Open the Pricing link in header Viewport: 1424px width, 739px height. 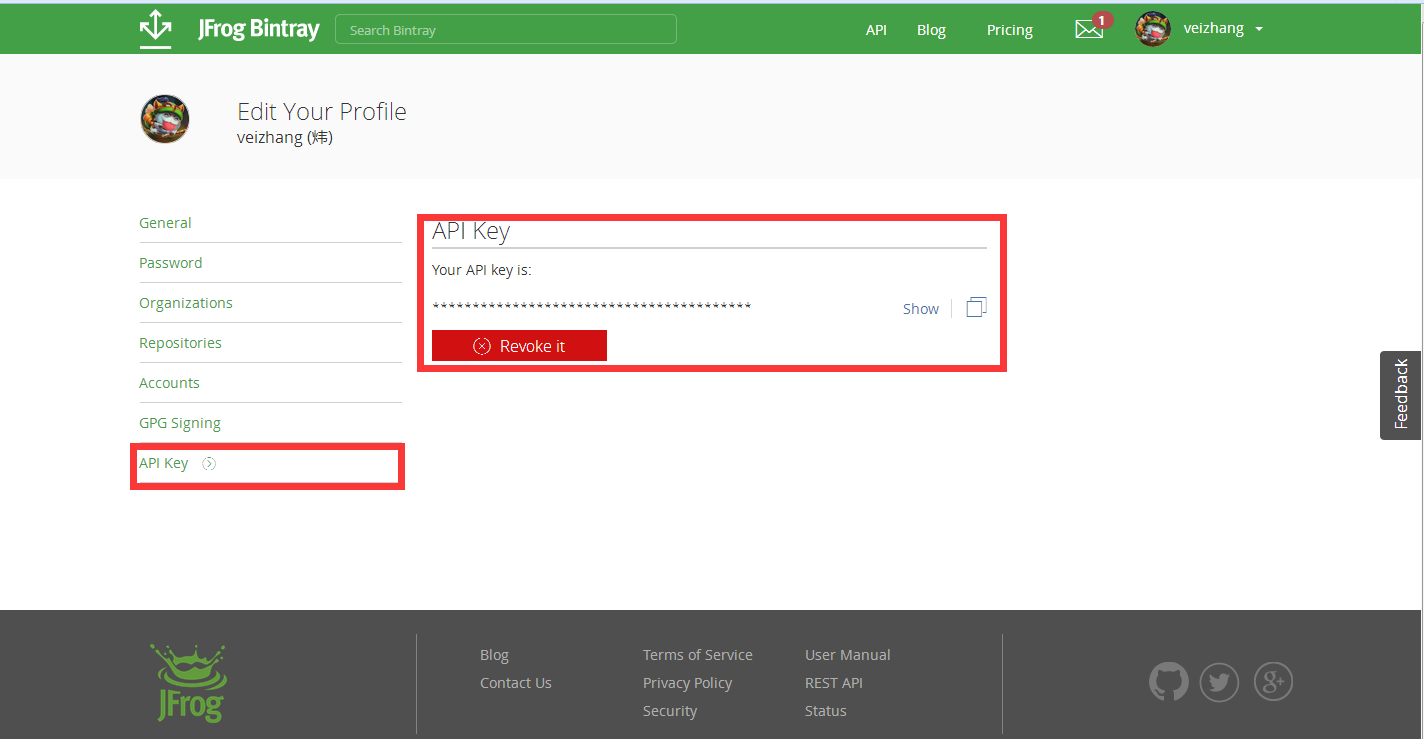point(1010,30)
